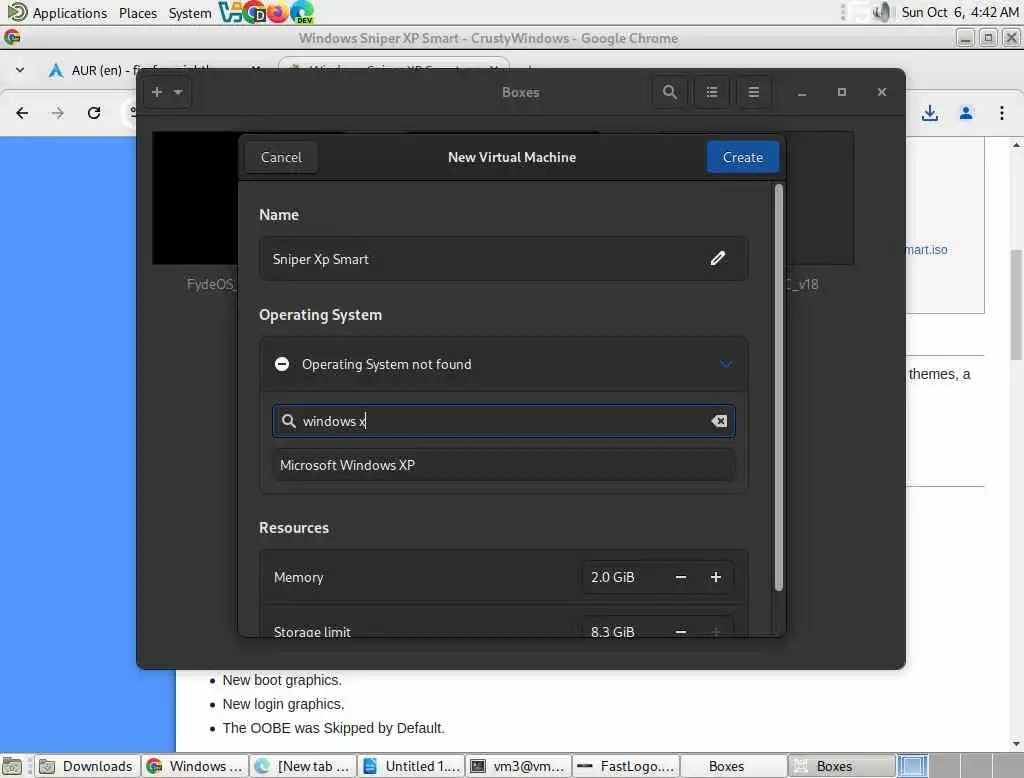Click the .iso link on the web page
This screenshot has height=778, width=1024.
926,250
